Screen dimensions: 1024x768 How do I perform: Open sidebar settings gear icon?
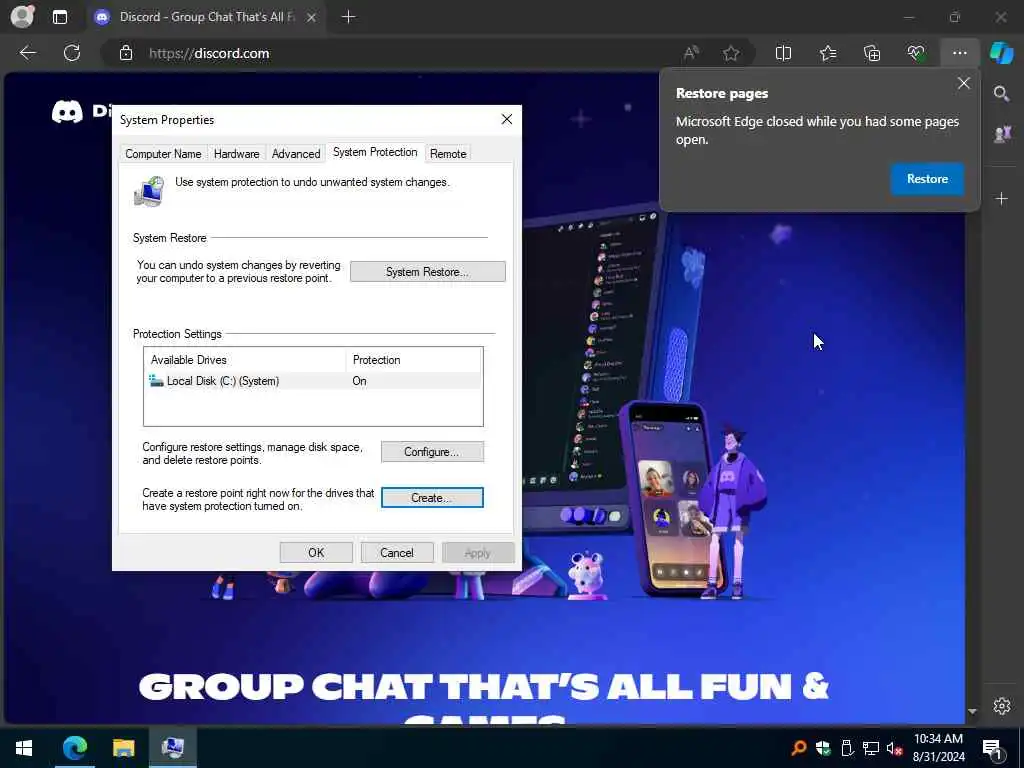[x=1002, y=706]
